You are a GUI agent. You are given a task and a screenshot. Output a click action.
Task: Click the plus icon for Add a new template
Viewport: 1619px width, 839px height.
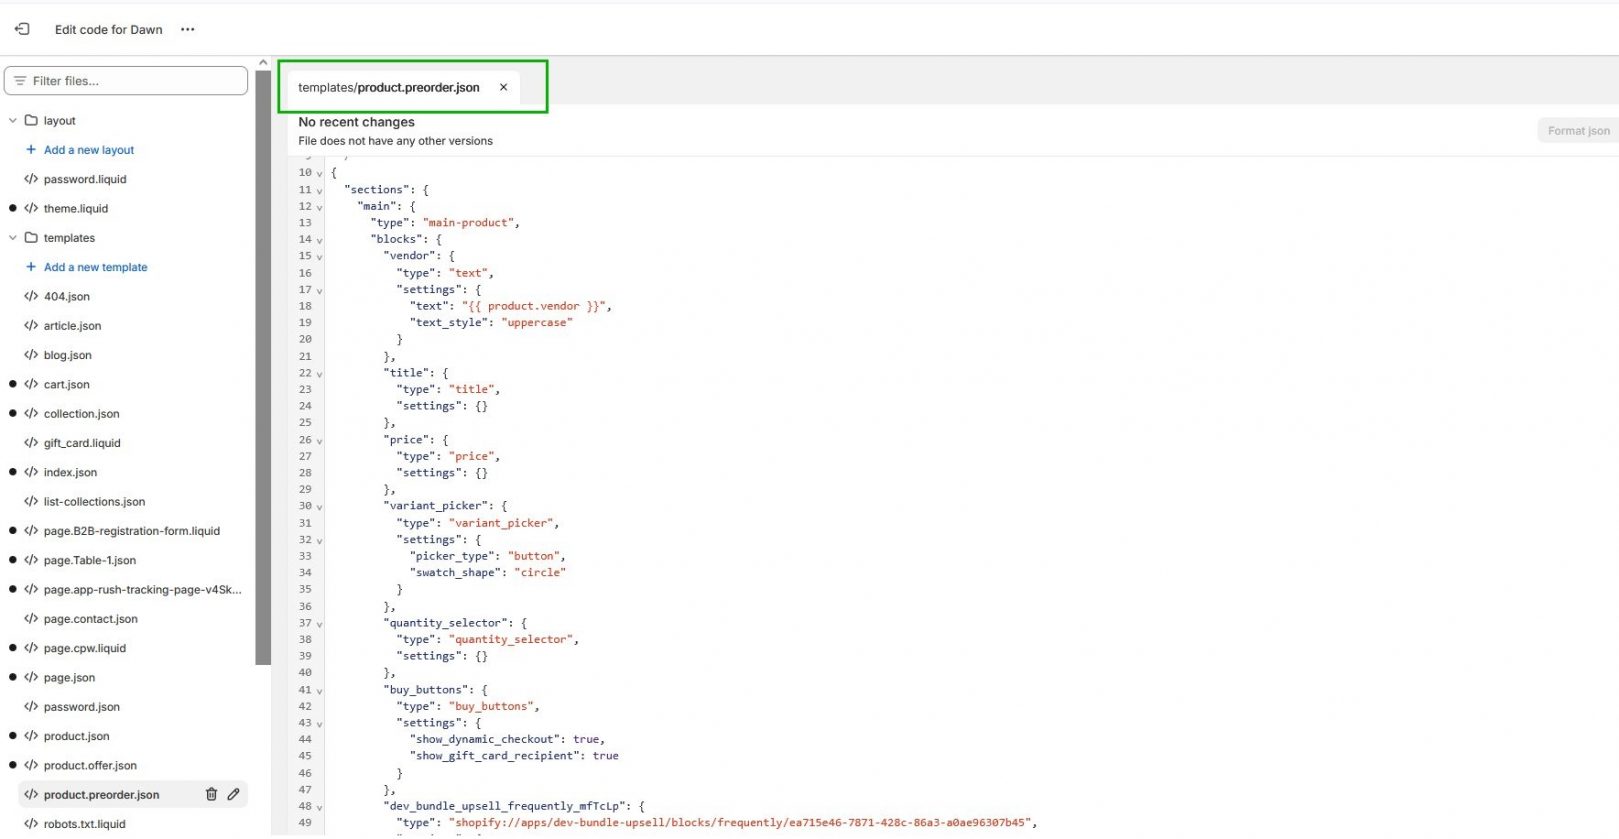(31, 267)
